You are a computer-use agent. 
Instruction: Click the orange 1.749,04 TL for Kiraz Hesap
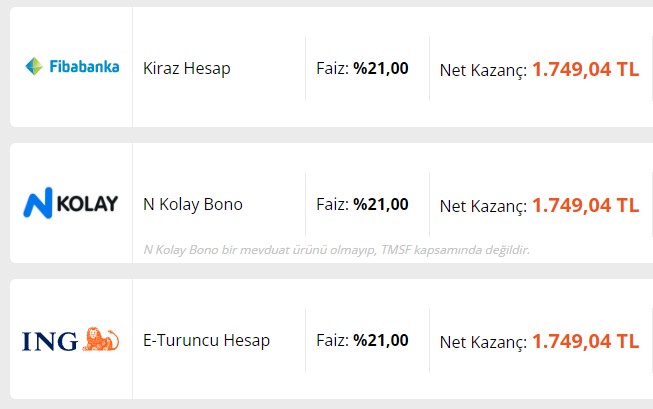(585, 68)
